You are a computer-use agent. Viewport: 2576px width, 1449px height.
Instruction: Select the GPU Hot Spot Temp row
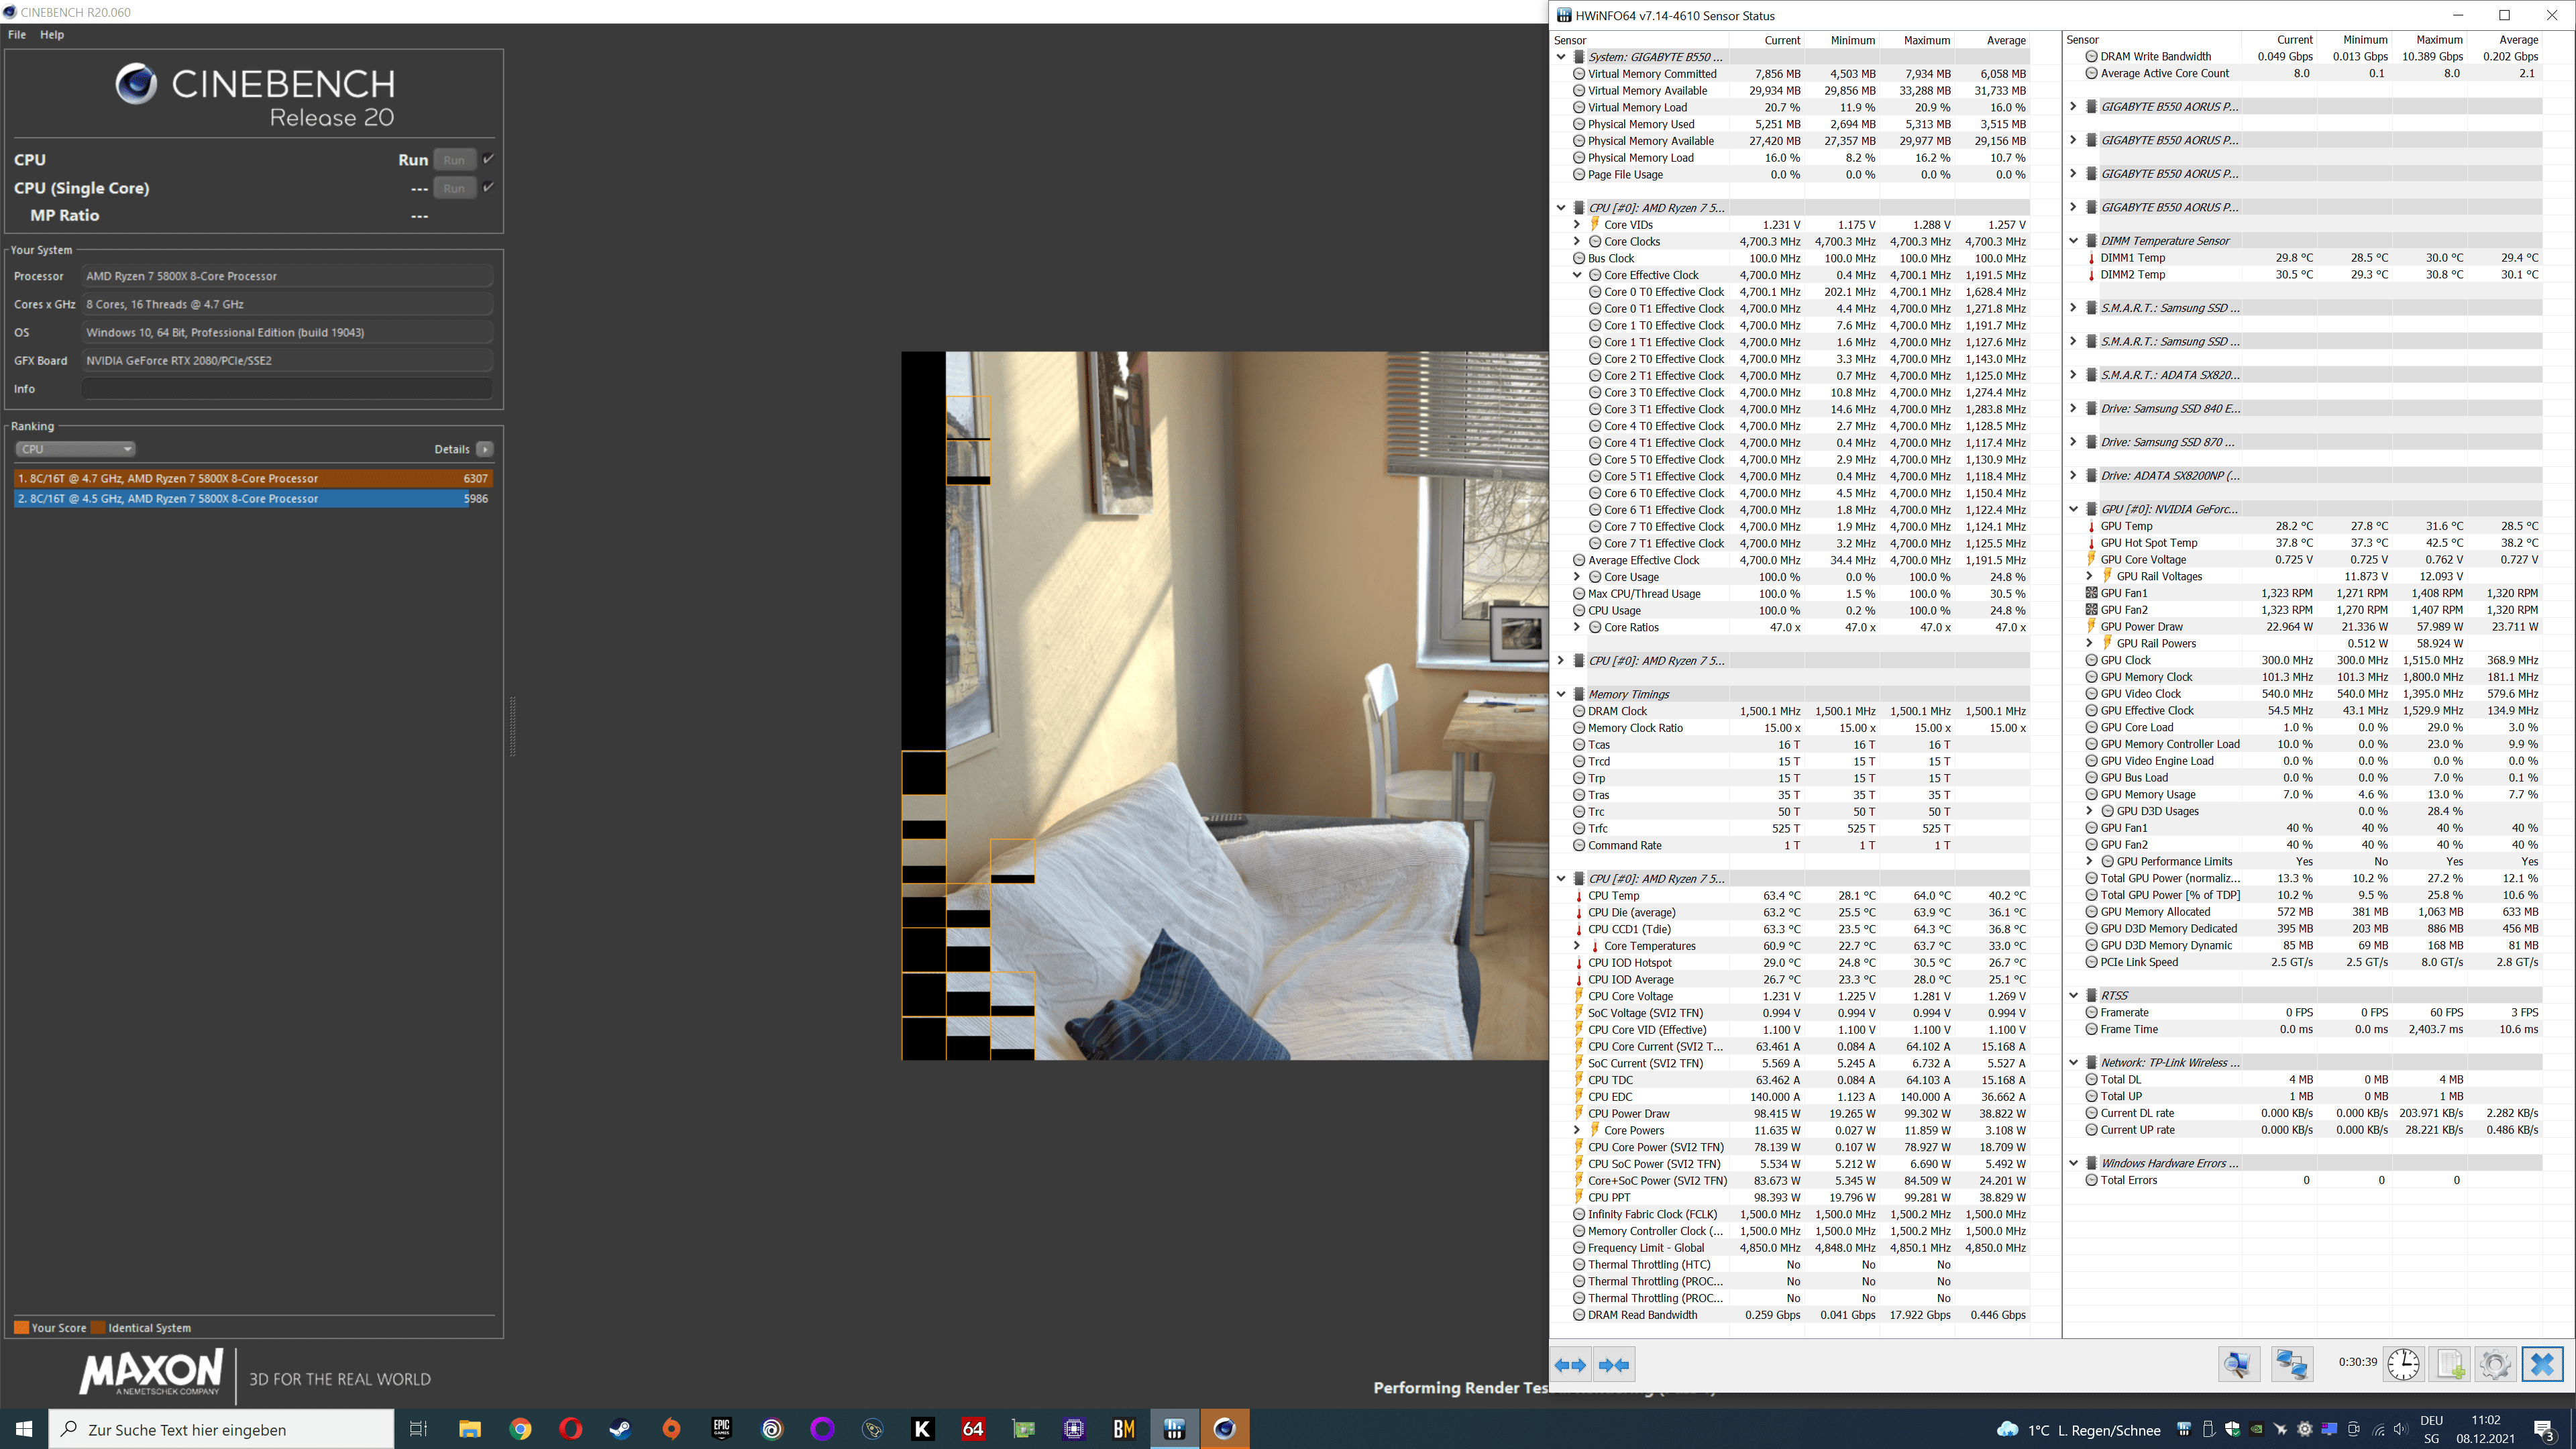click(2312, 543)
